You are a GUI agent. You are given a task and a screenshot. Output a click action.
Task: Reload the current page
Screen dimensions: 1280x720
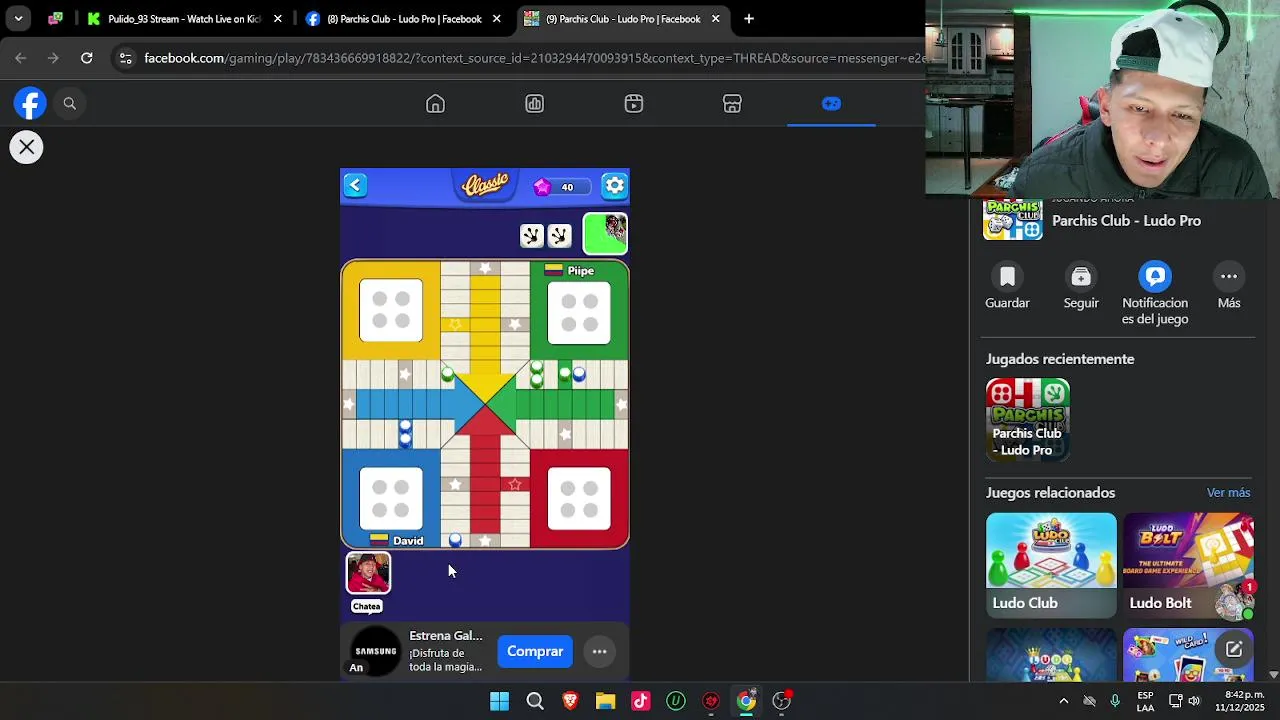tap(87, 58)
